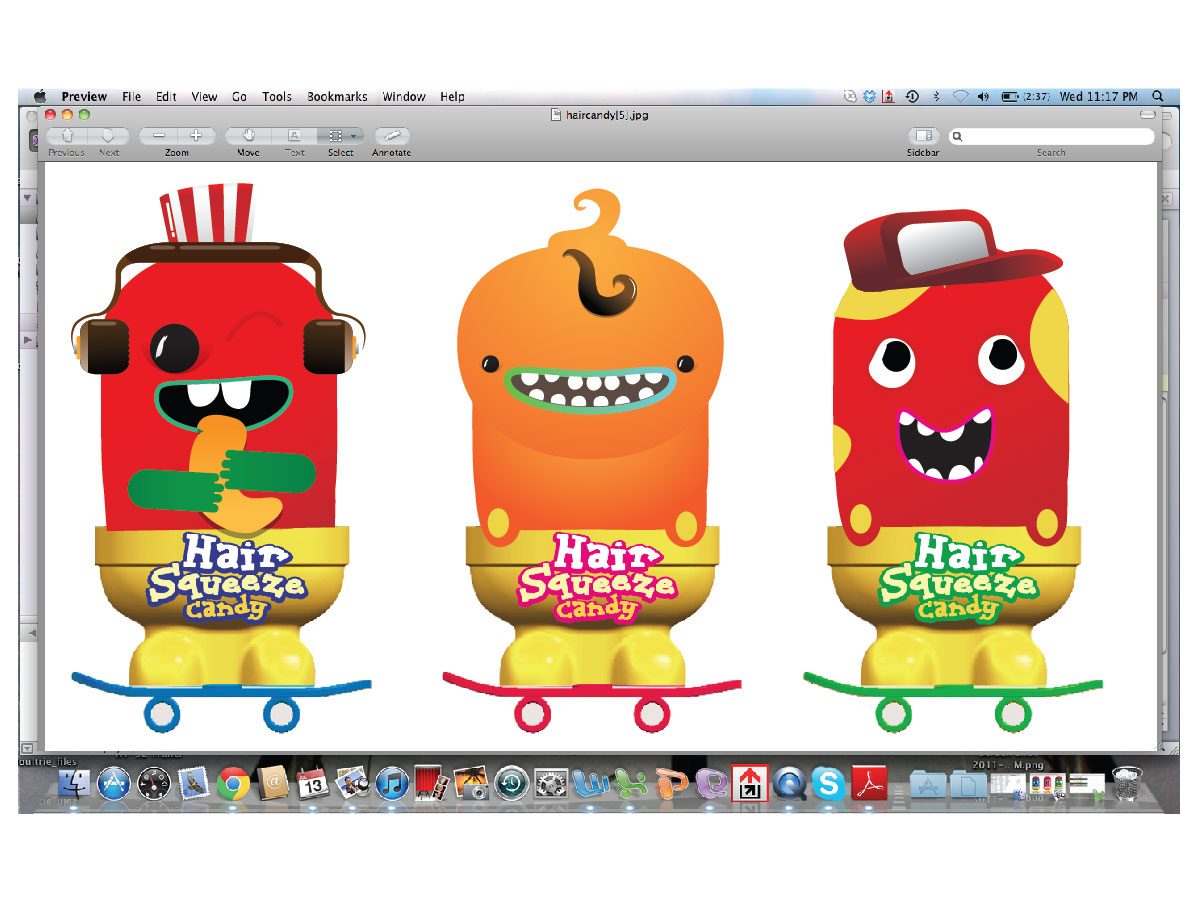Open the Bookmarks menu
Viewport: 1200px width, 900px height.
coord(337,97)
